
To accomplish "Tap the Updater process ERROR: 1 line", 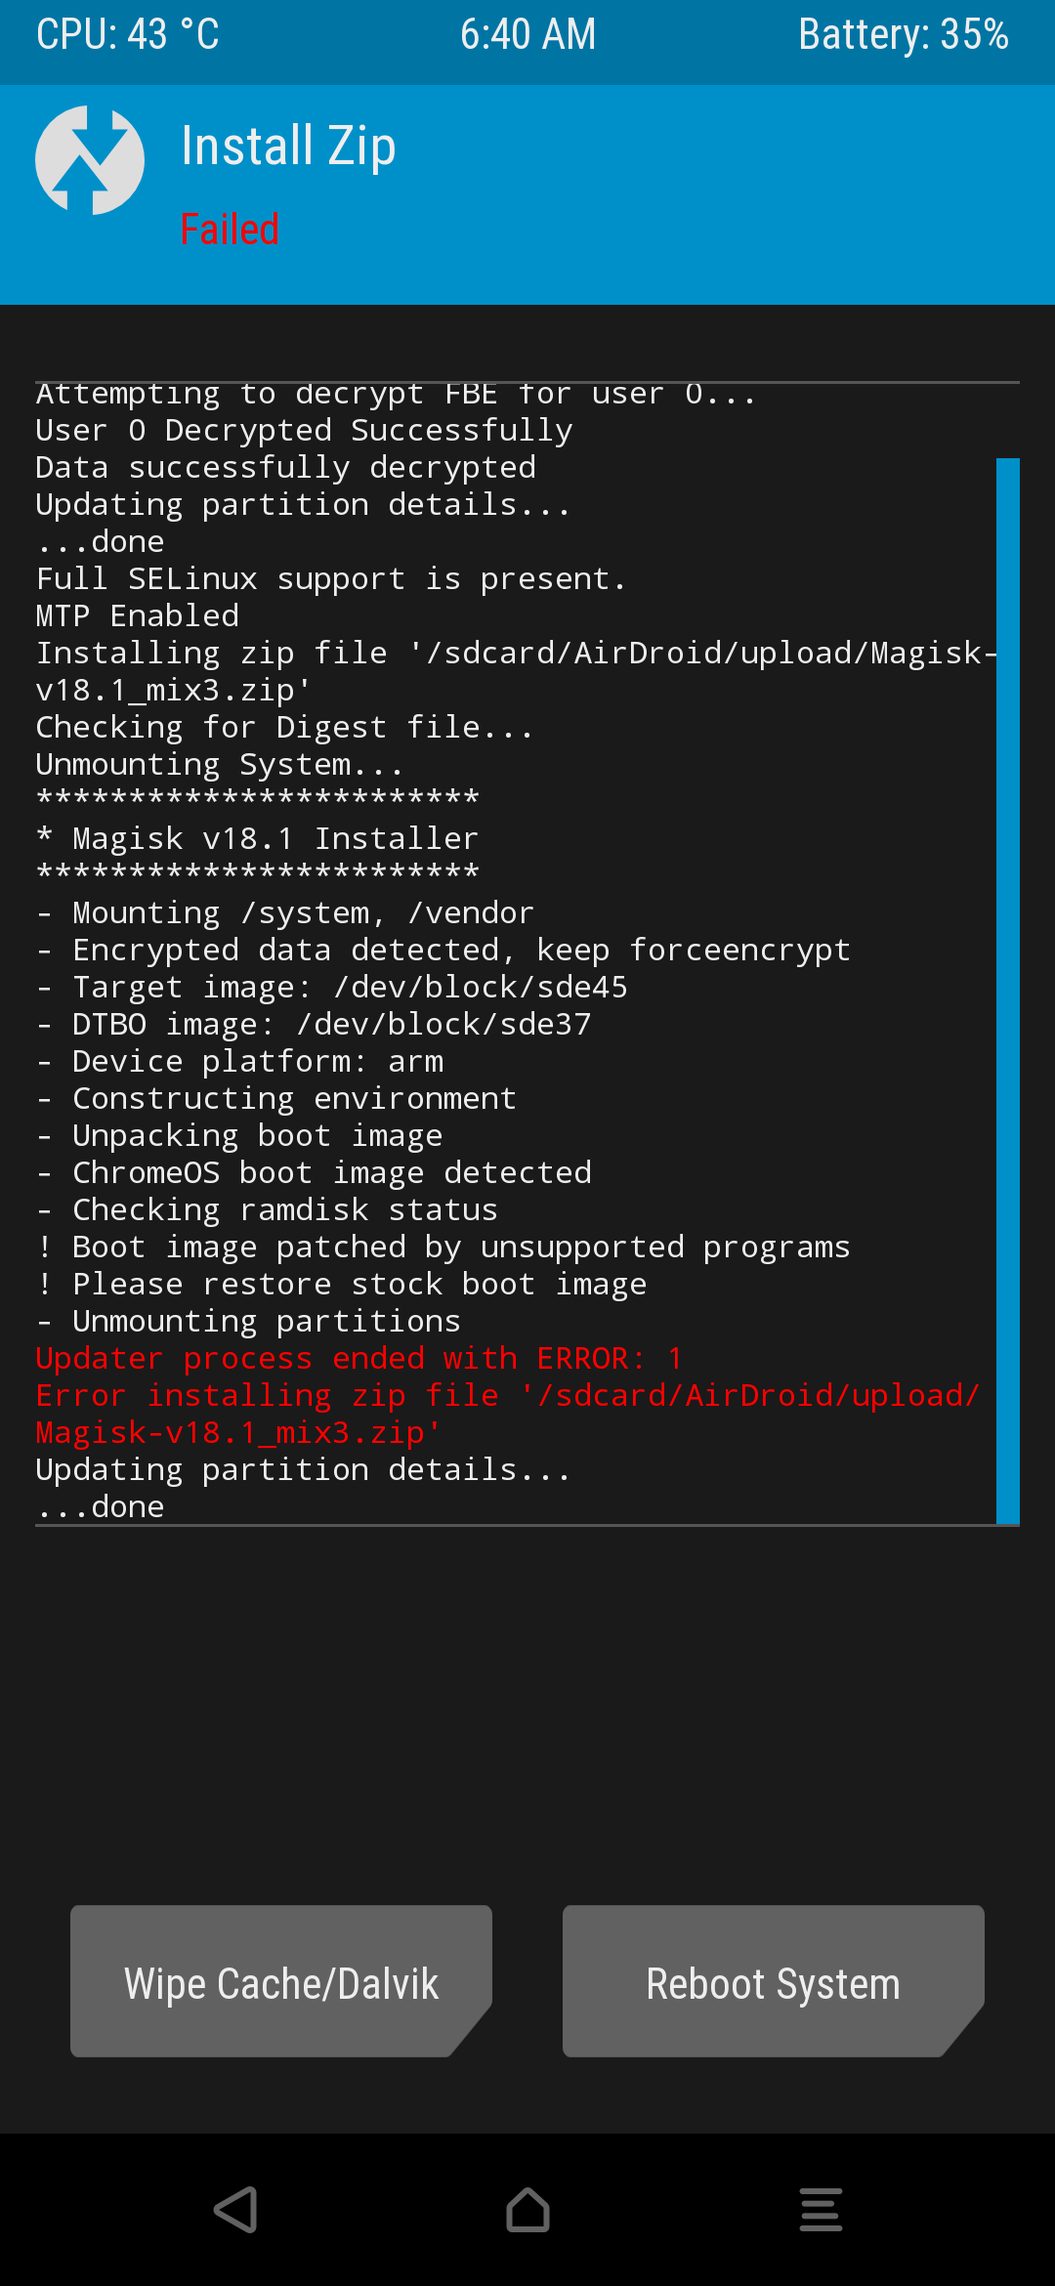I will click(x=359, y=1358).
